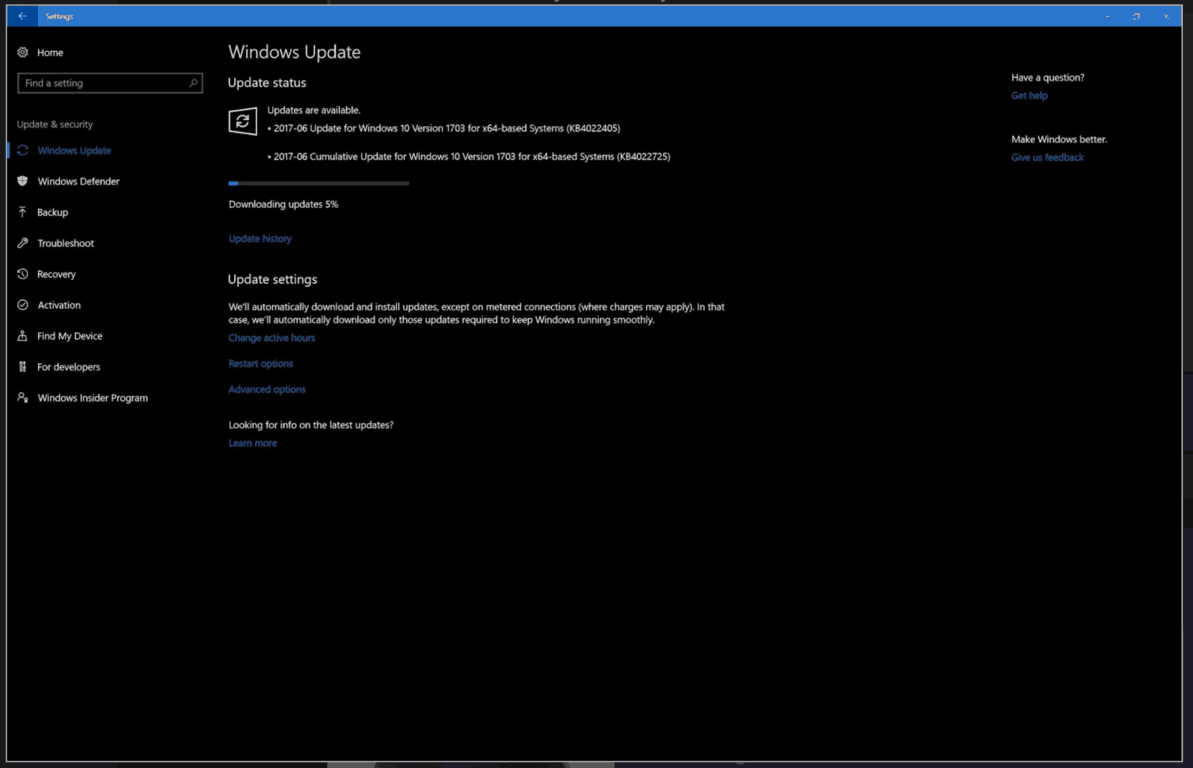Click the Recovery history icon
The image size is (1193, 768).
click(x=23, y=274)
